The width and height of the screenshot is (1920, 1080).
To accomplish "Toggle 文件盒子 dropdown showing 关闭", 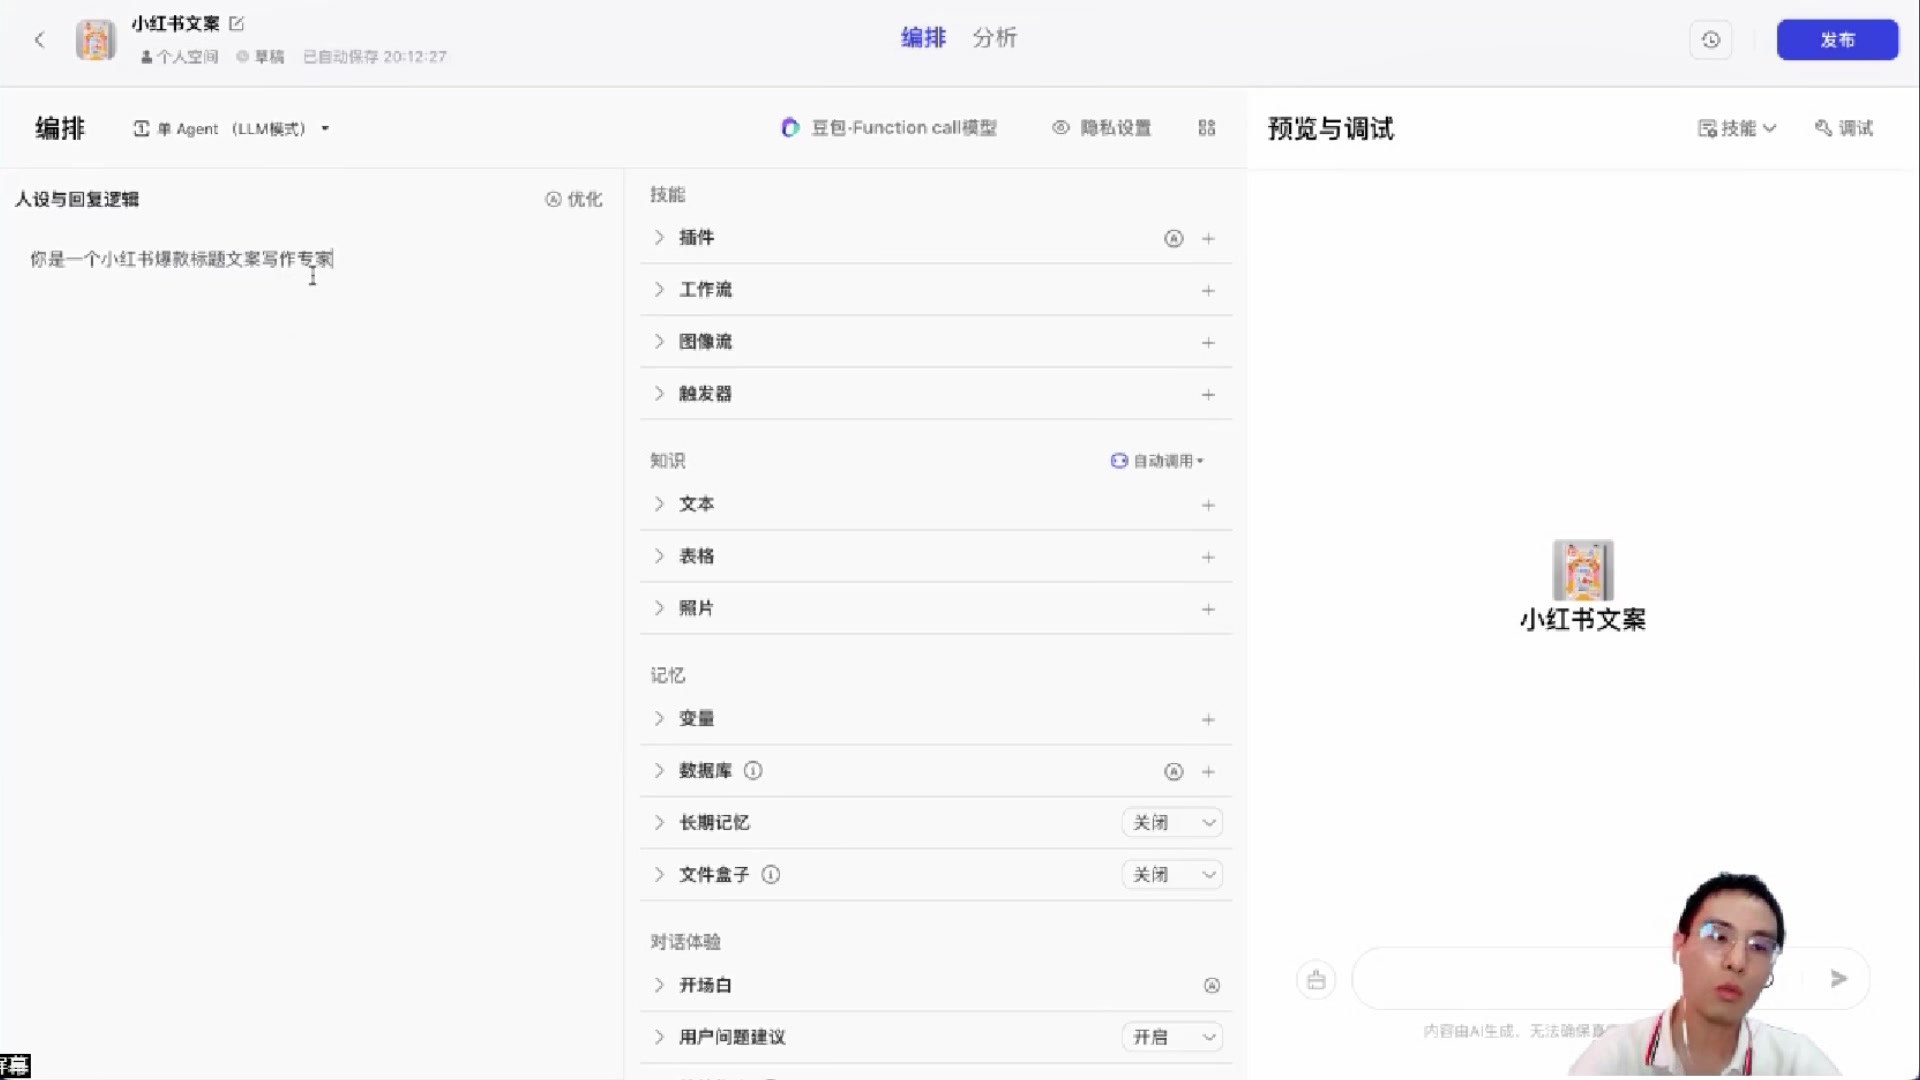I will point(1172,874).
